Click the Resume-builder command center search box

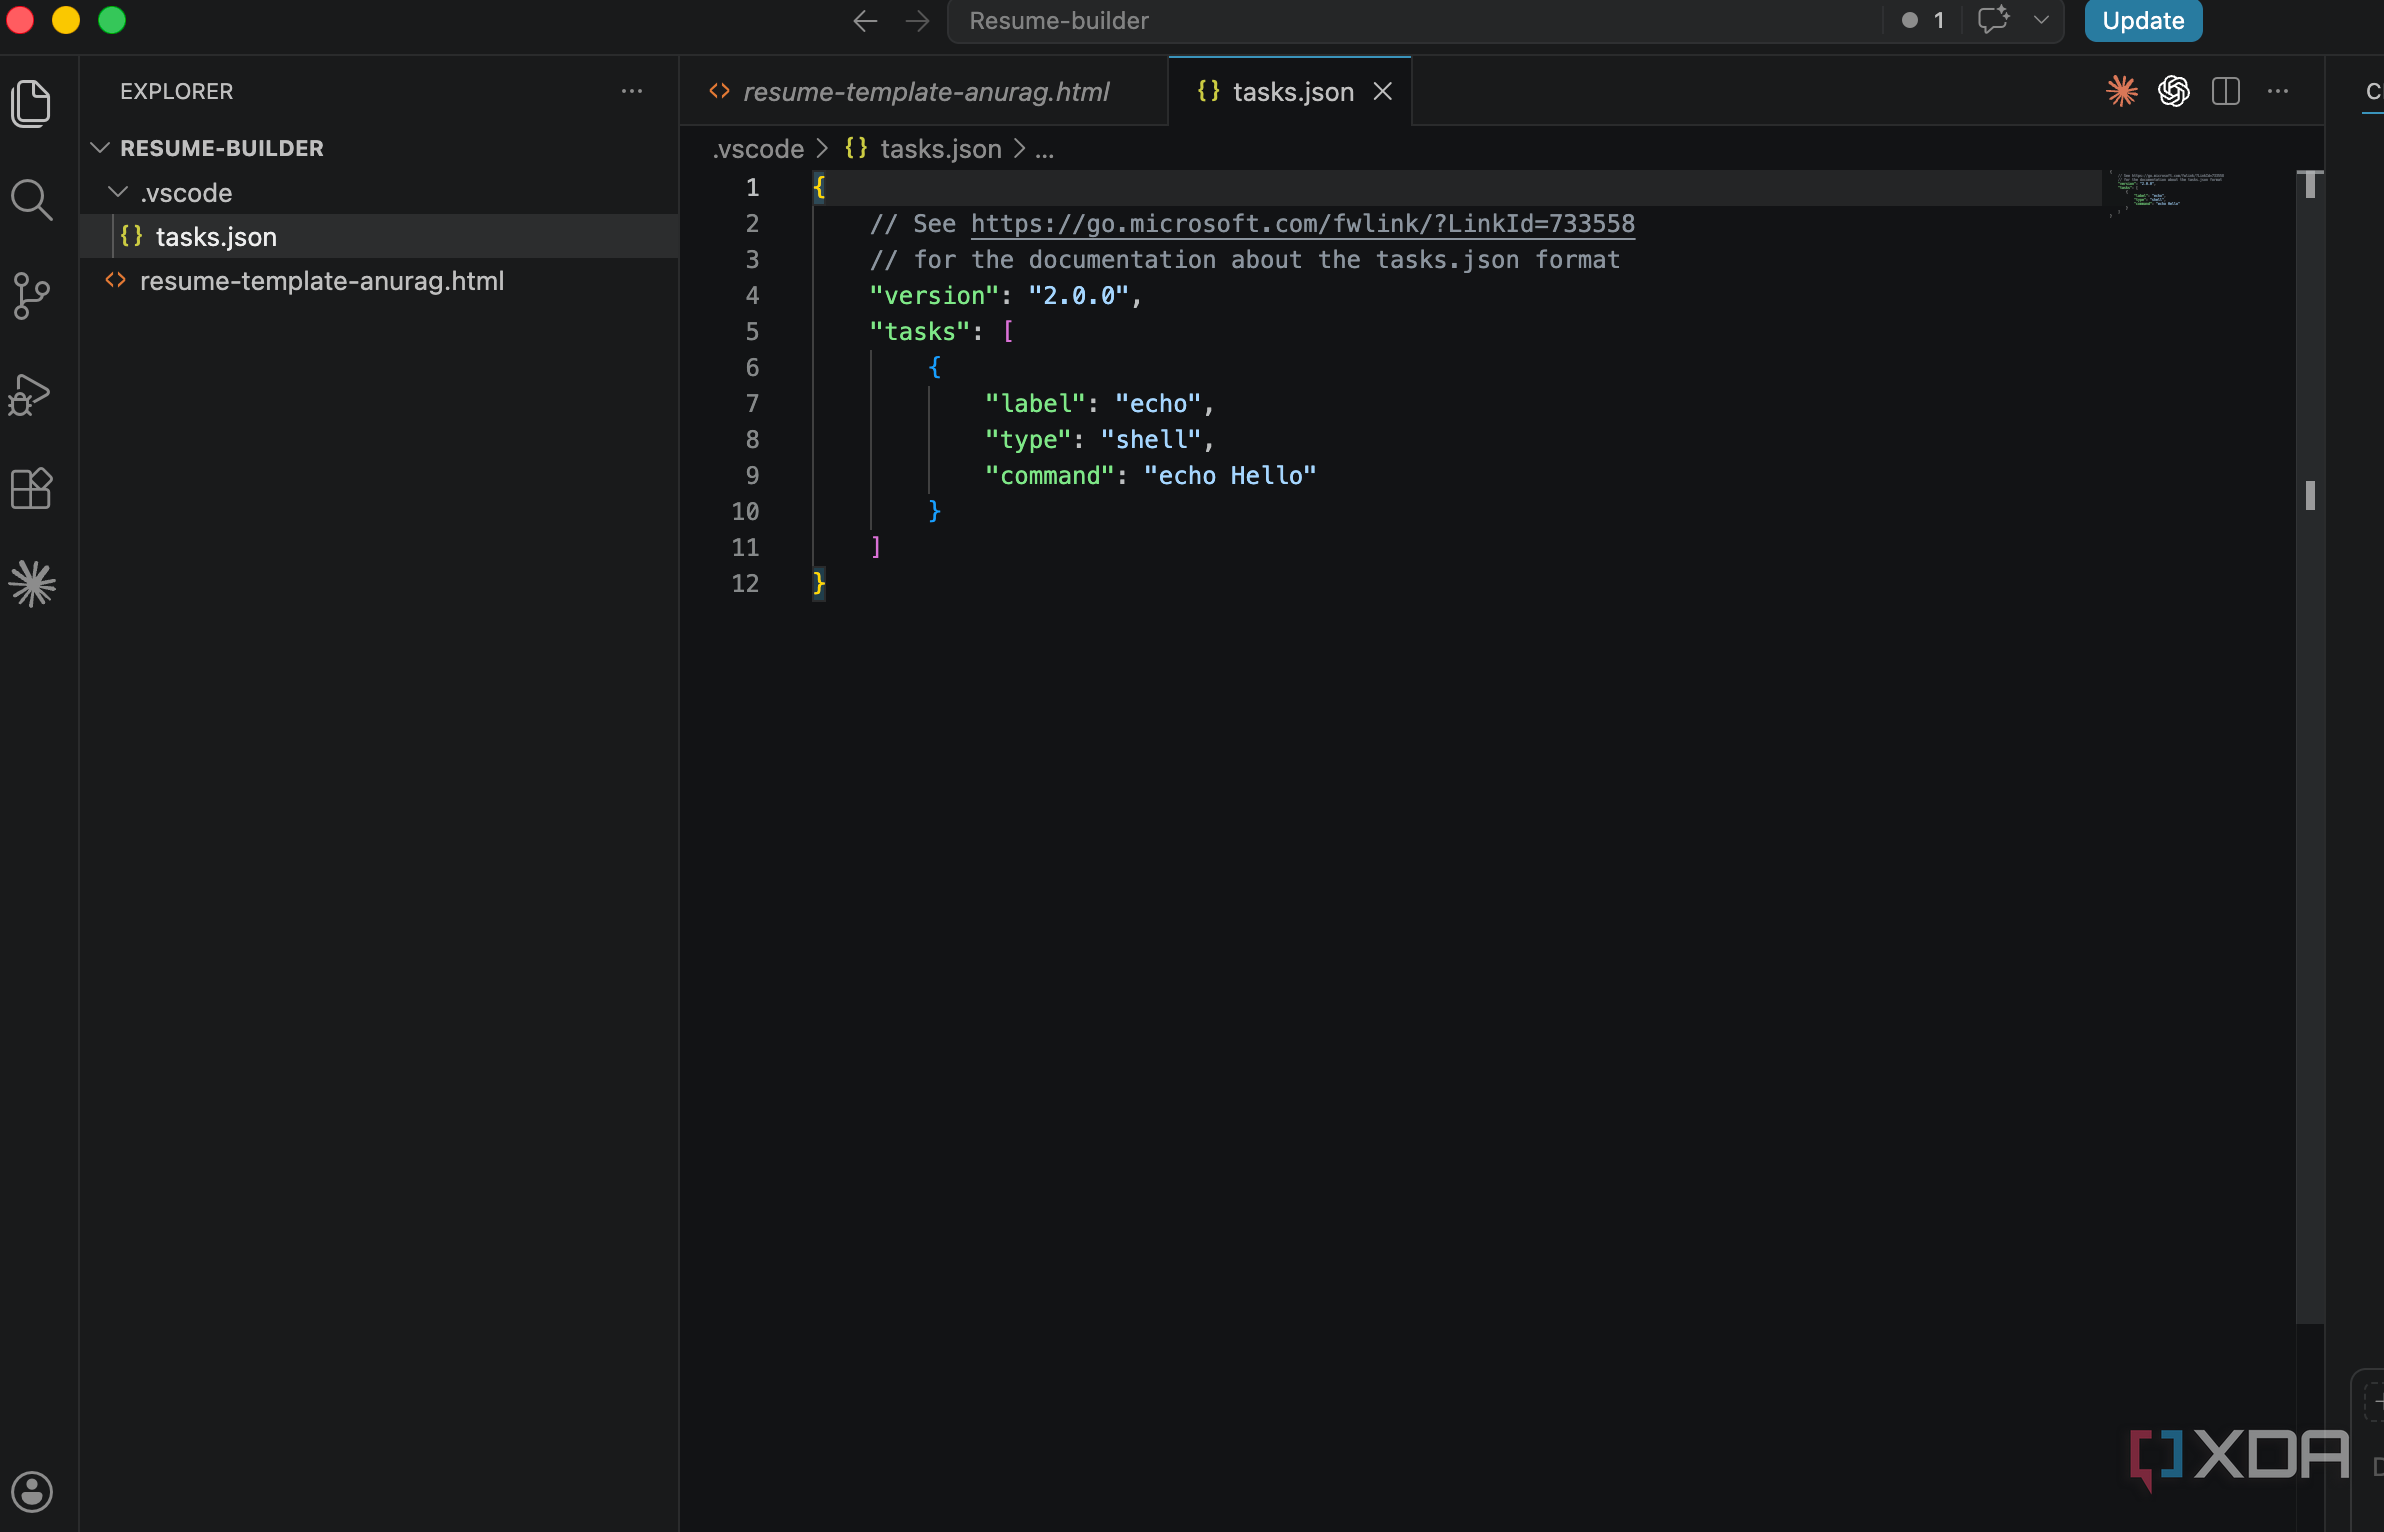(1414, 20)
